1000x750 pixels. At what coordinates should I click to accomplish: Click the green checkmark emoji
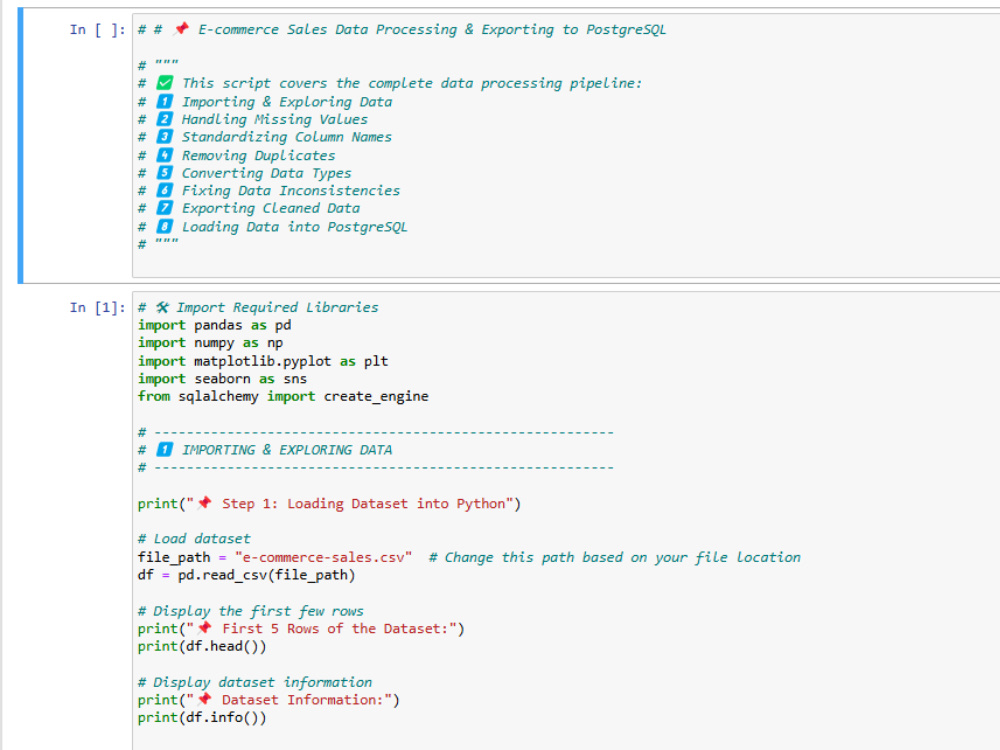[x=165, y=83]
